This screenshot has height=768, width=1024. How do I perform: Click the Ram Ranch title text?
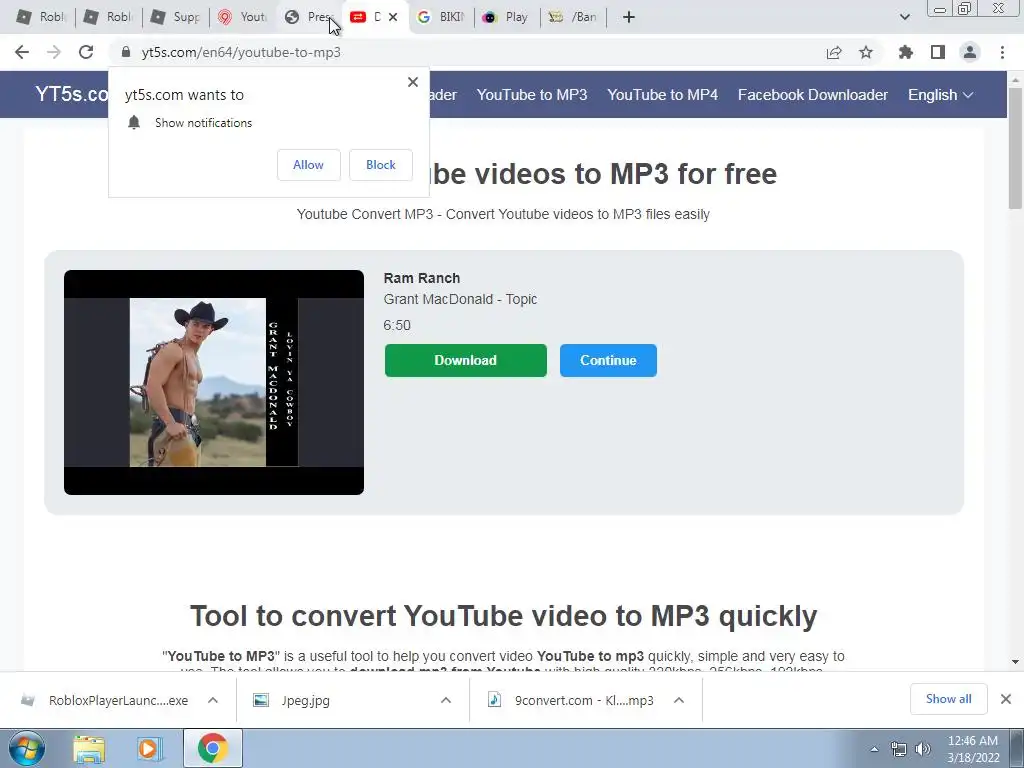pyautogui.click(x=422, y=278)
